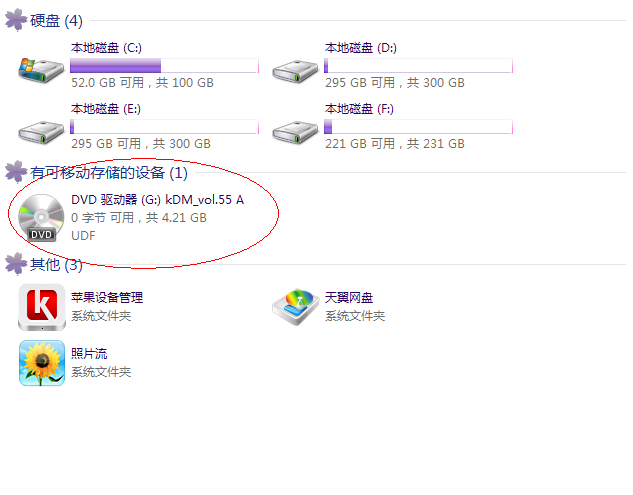Click the 苹果设备管理 name label
The height and width of the screenshot is (495, 633).
(107, 298)
